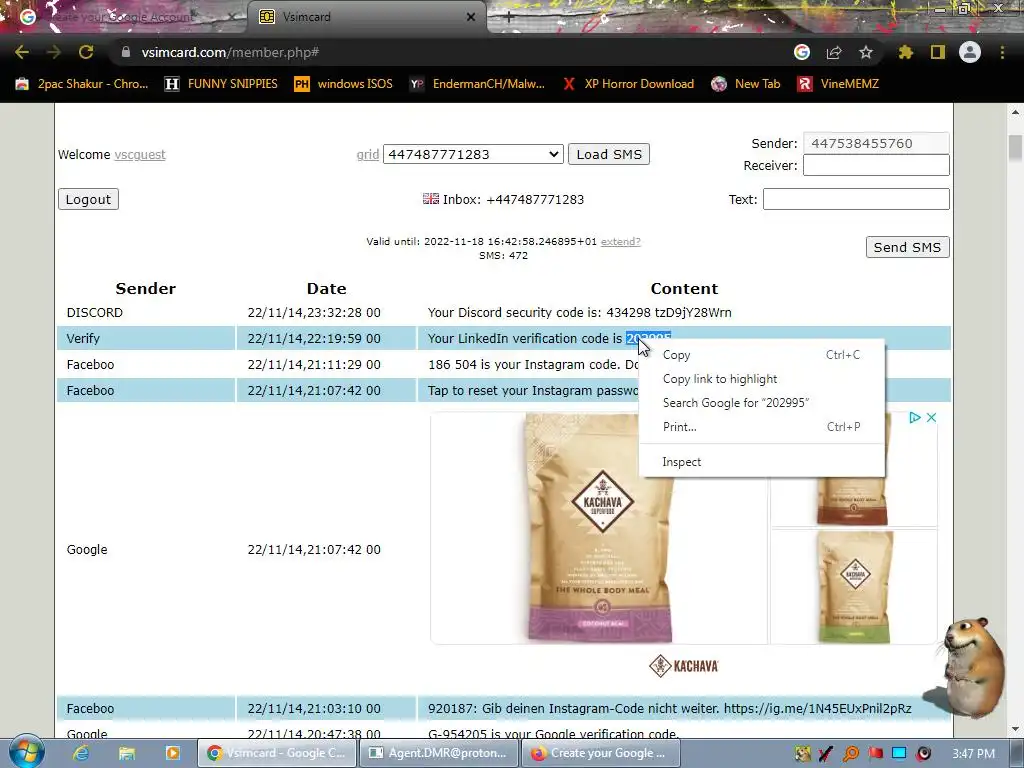Screen dimensions: 1024x768
Task: Select the Vsimcard tab
Action: pos(366,17)
